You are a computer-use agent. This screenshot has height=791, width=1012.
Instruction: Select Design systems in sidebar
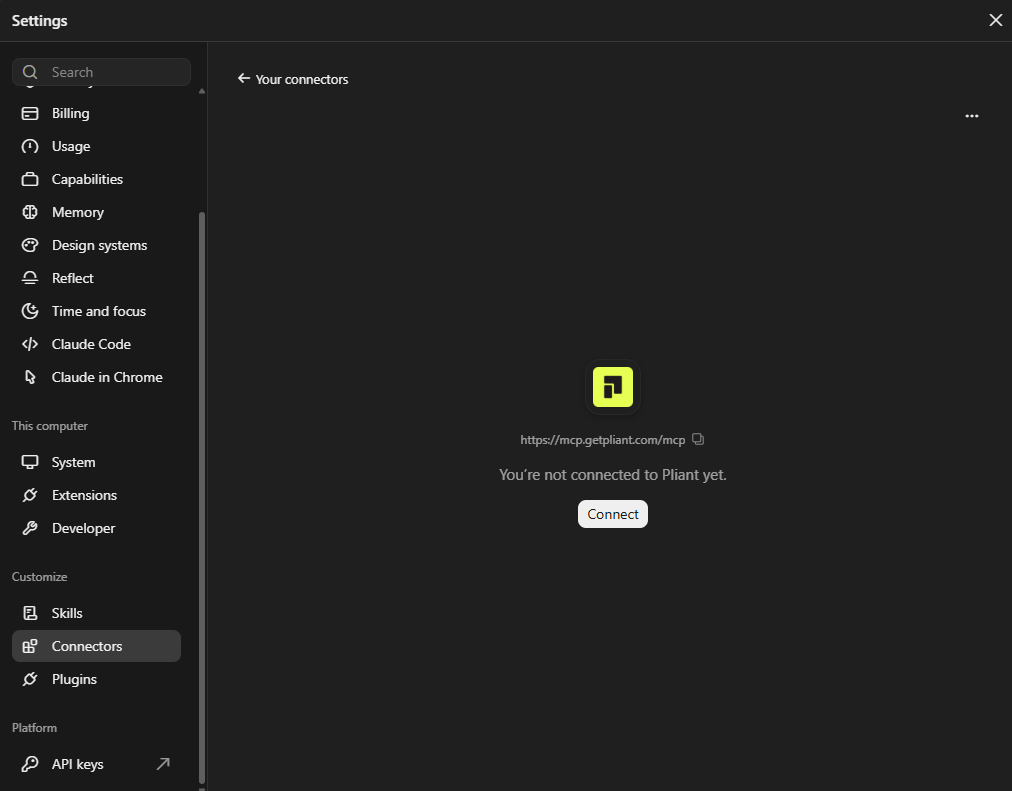pyautogui.click(x=96, y=245)
